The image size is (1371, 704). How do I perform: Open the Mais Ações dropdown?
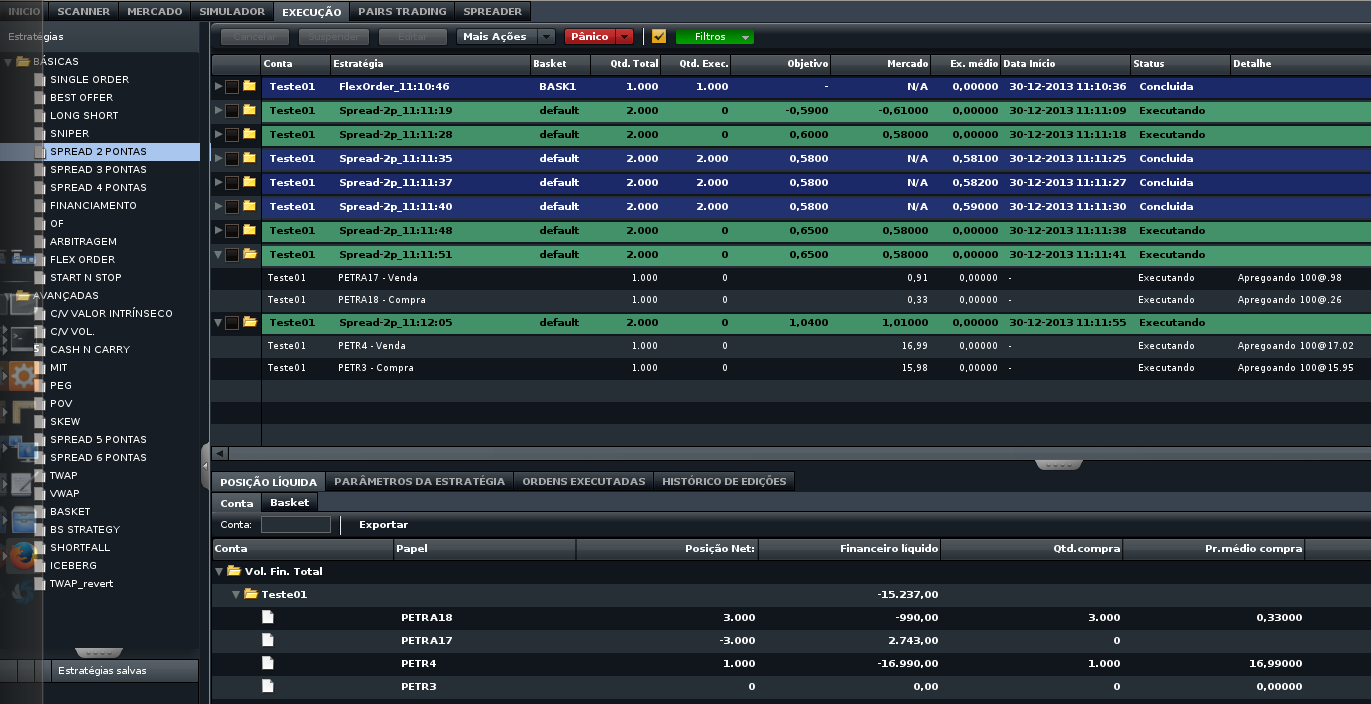[505, 36]
